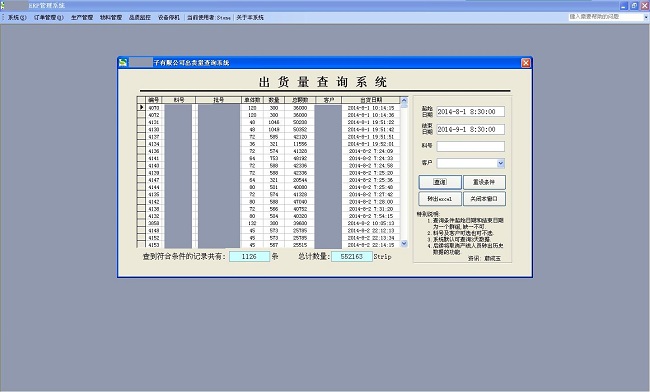Expand the 客户 customer combo box
The height and width of the screenshot is (392, 650).
pyautogui.click(x=500, y=163)
